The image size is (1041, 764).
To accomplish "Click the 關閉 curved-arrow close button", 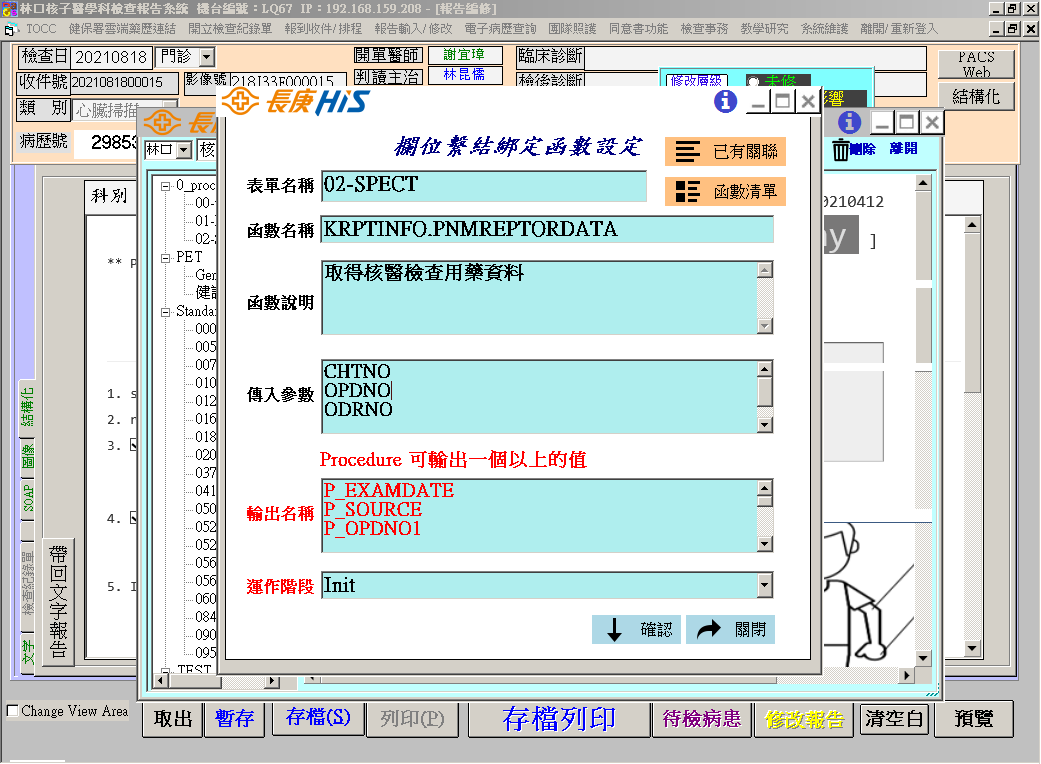I will coord(730,630).
